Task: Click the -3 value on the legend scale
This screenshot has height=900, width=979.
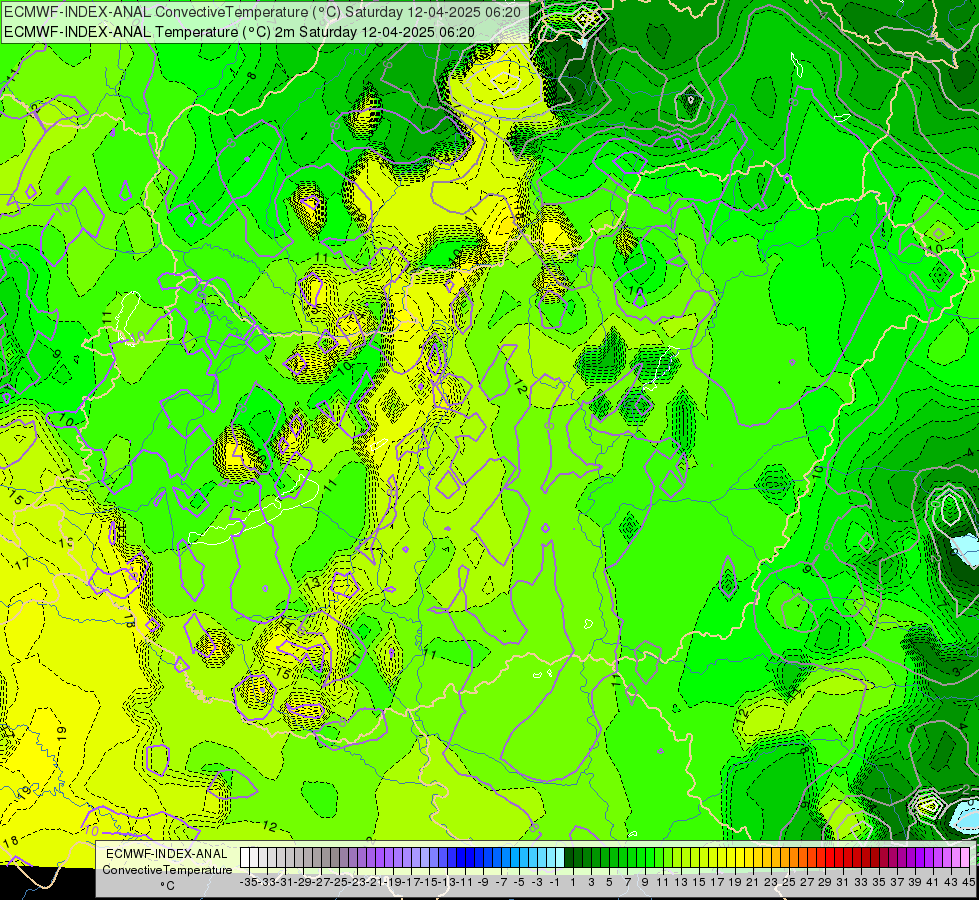Action: click(537, 882)
